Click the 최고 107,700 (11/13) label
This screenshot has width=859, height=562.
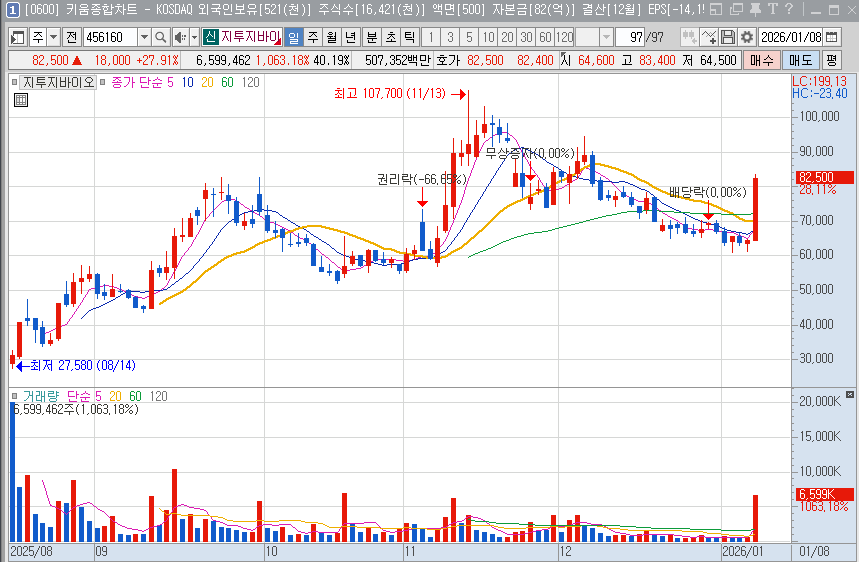coord(390,94)
